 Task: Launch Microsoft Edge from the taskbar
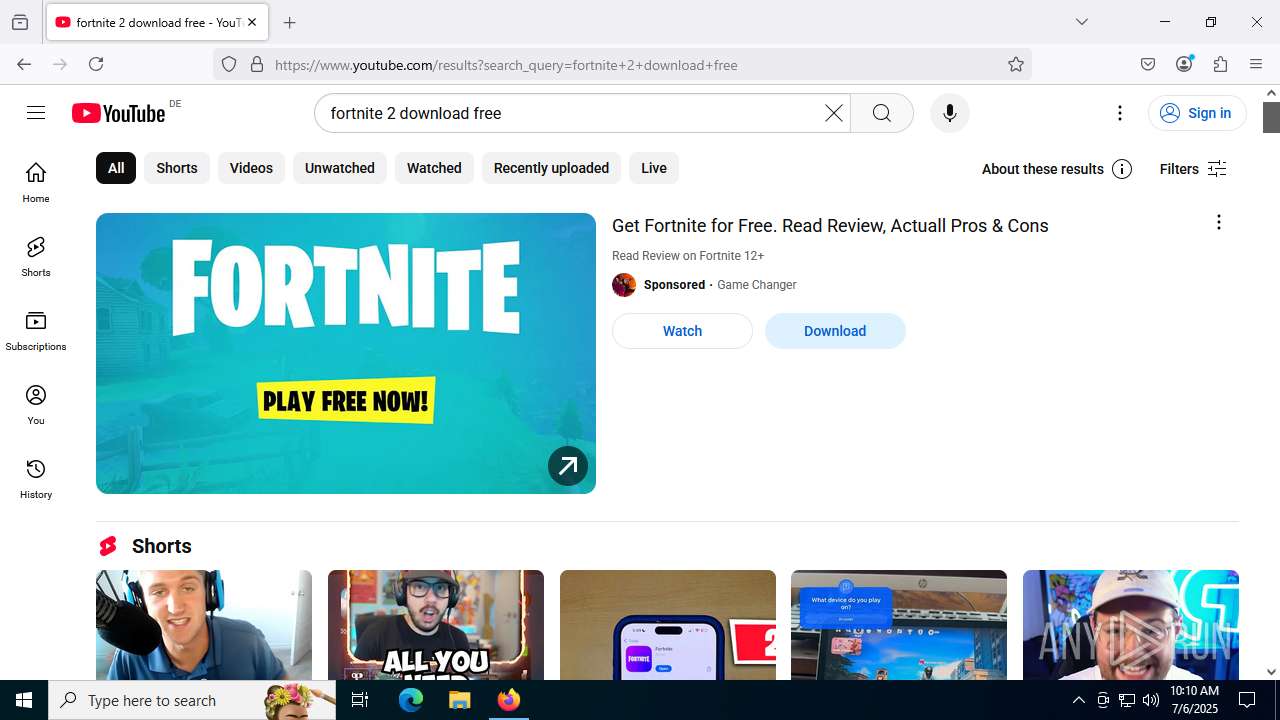point(411,700)
